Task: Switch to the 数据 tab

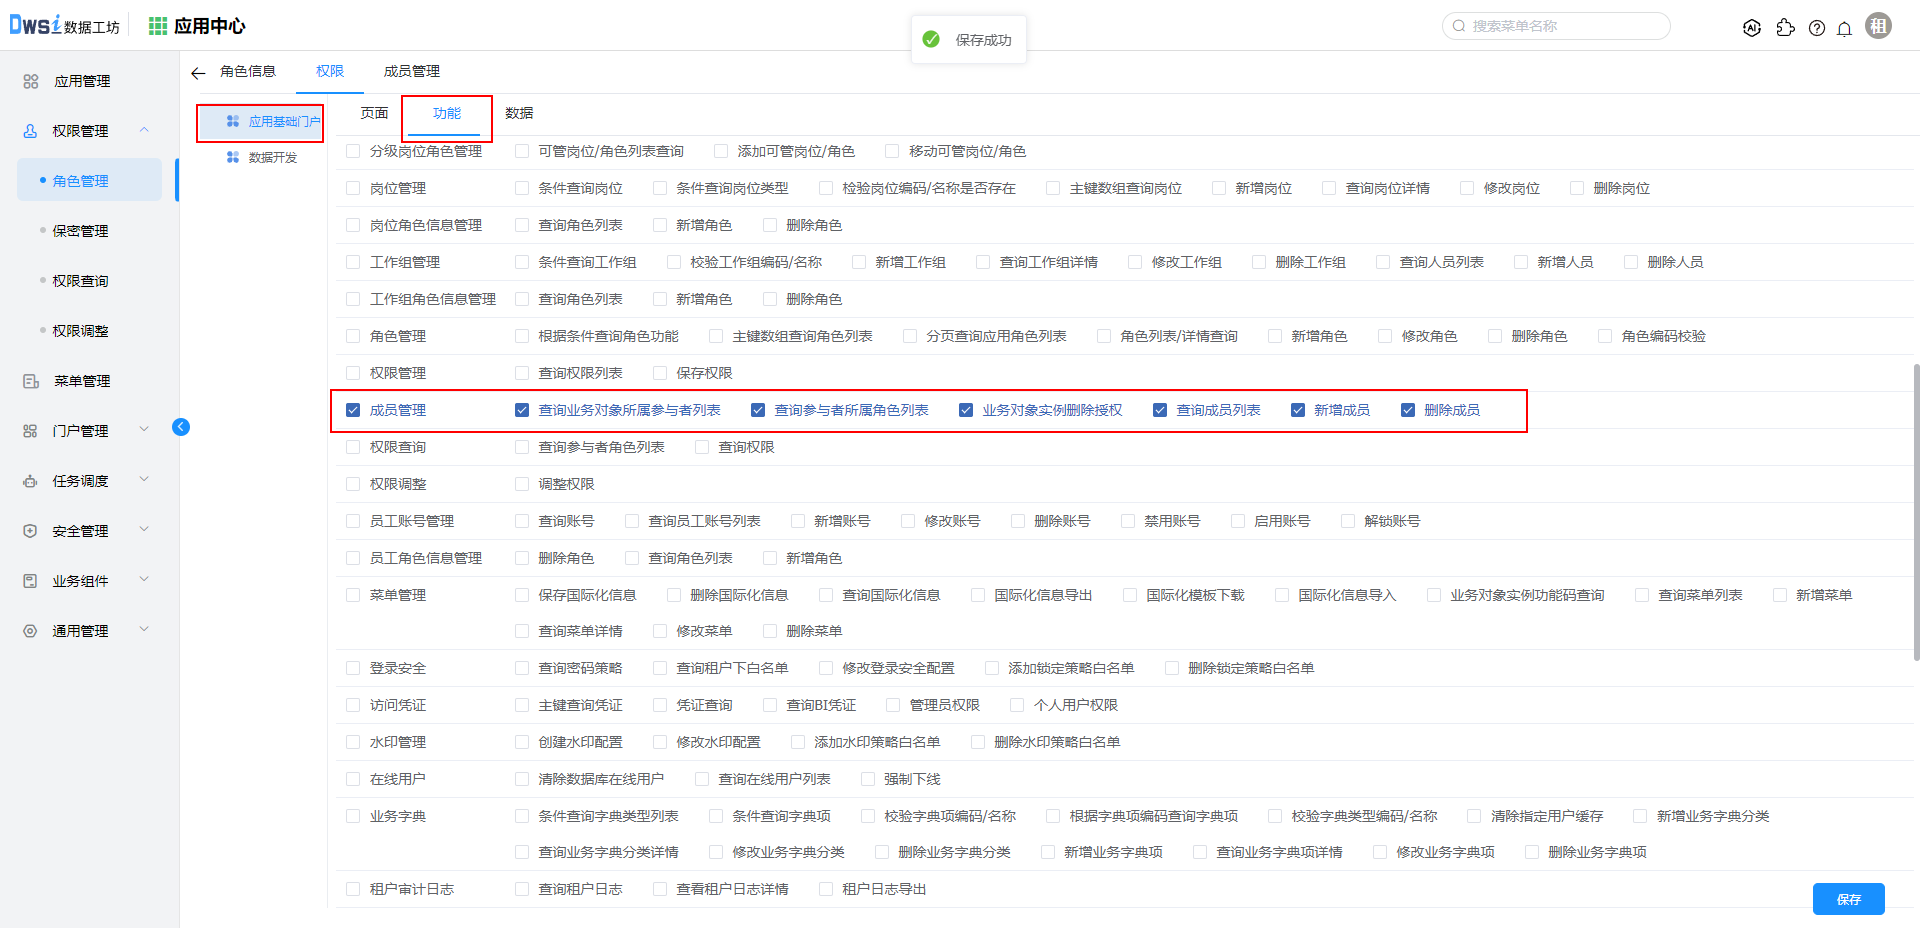Action: point(519,113)
